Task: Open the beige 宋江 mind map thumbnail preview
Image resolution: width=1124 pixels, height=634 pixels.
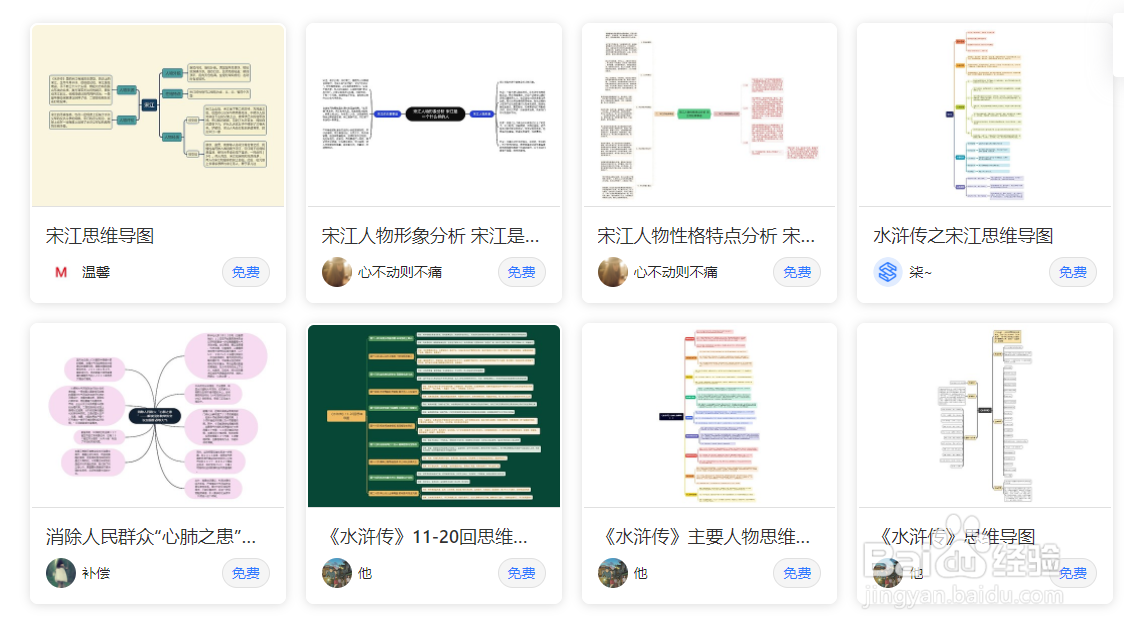Action: click(157, 113)
